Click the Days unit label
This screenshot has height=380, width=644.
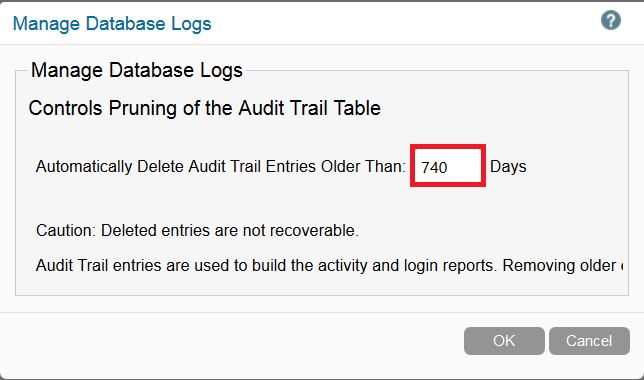tap(508, 167)
